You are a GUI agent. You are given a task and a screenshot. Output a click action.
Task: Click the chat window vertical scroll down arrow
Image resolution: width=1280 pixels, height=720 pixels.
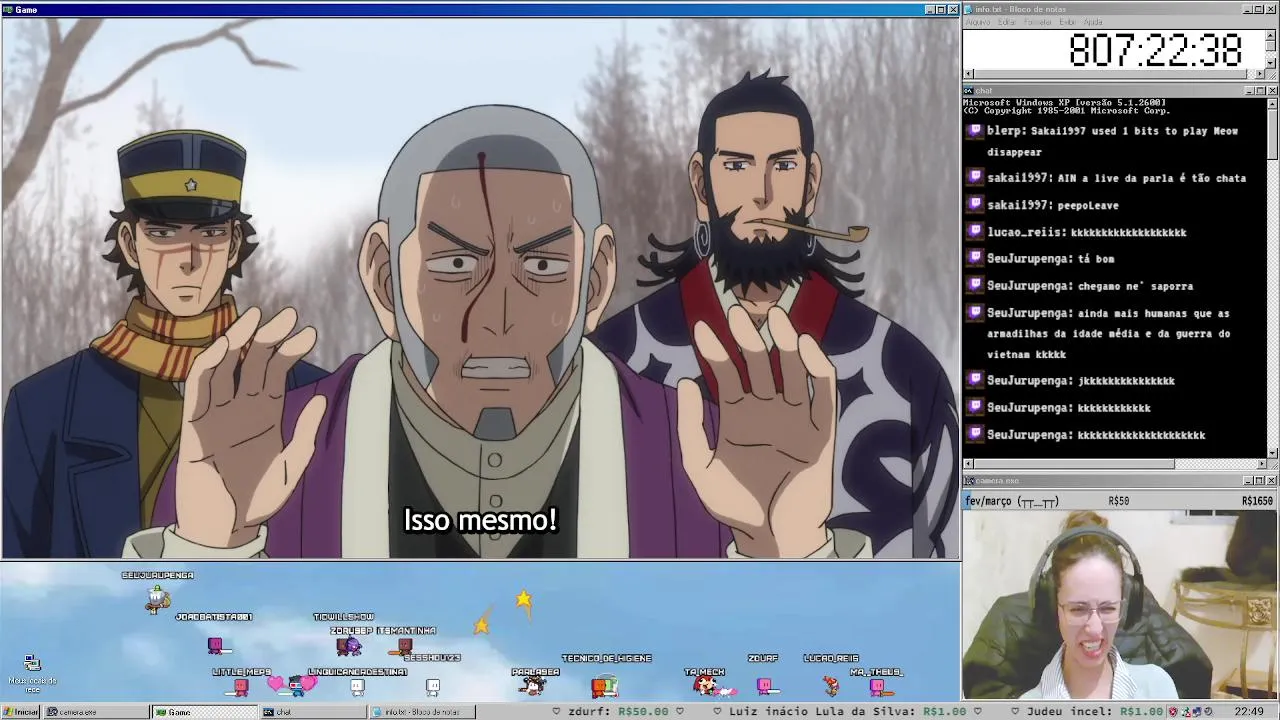click(1272, 453)
